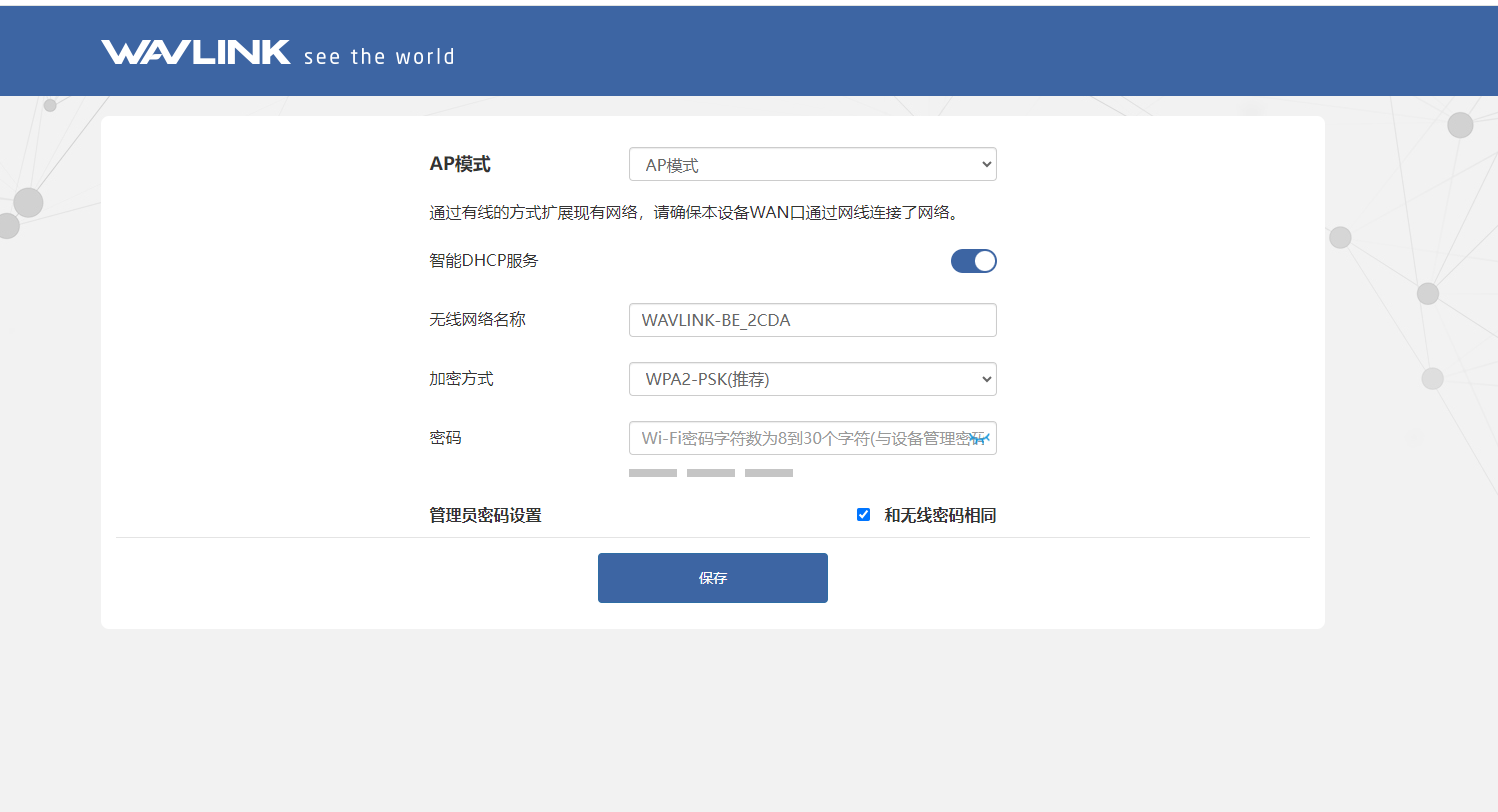This screenshot has height=812, width=1498.
Task: Toggle off the 智能DHCP服务 switch
Action: click(x=973, y=260)
